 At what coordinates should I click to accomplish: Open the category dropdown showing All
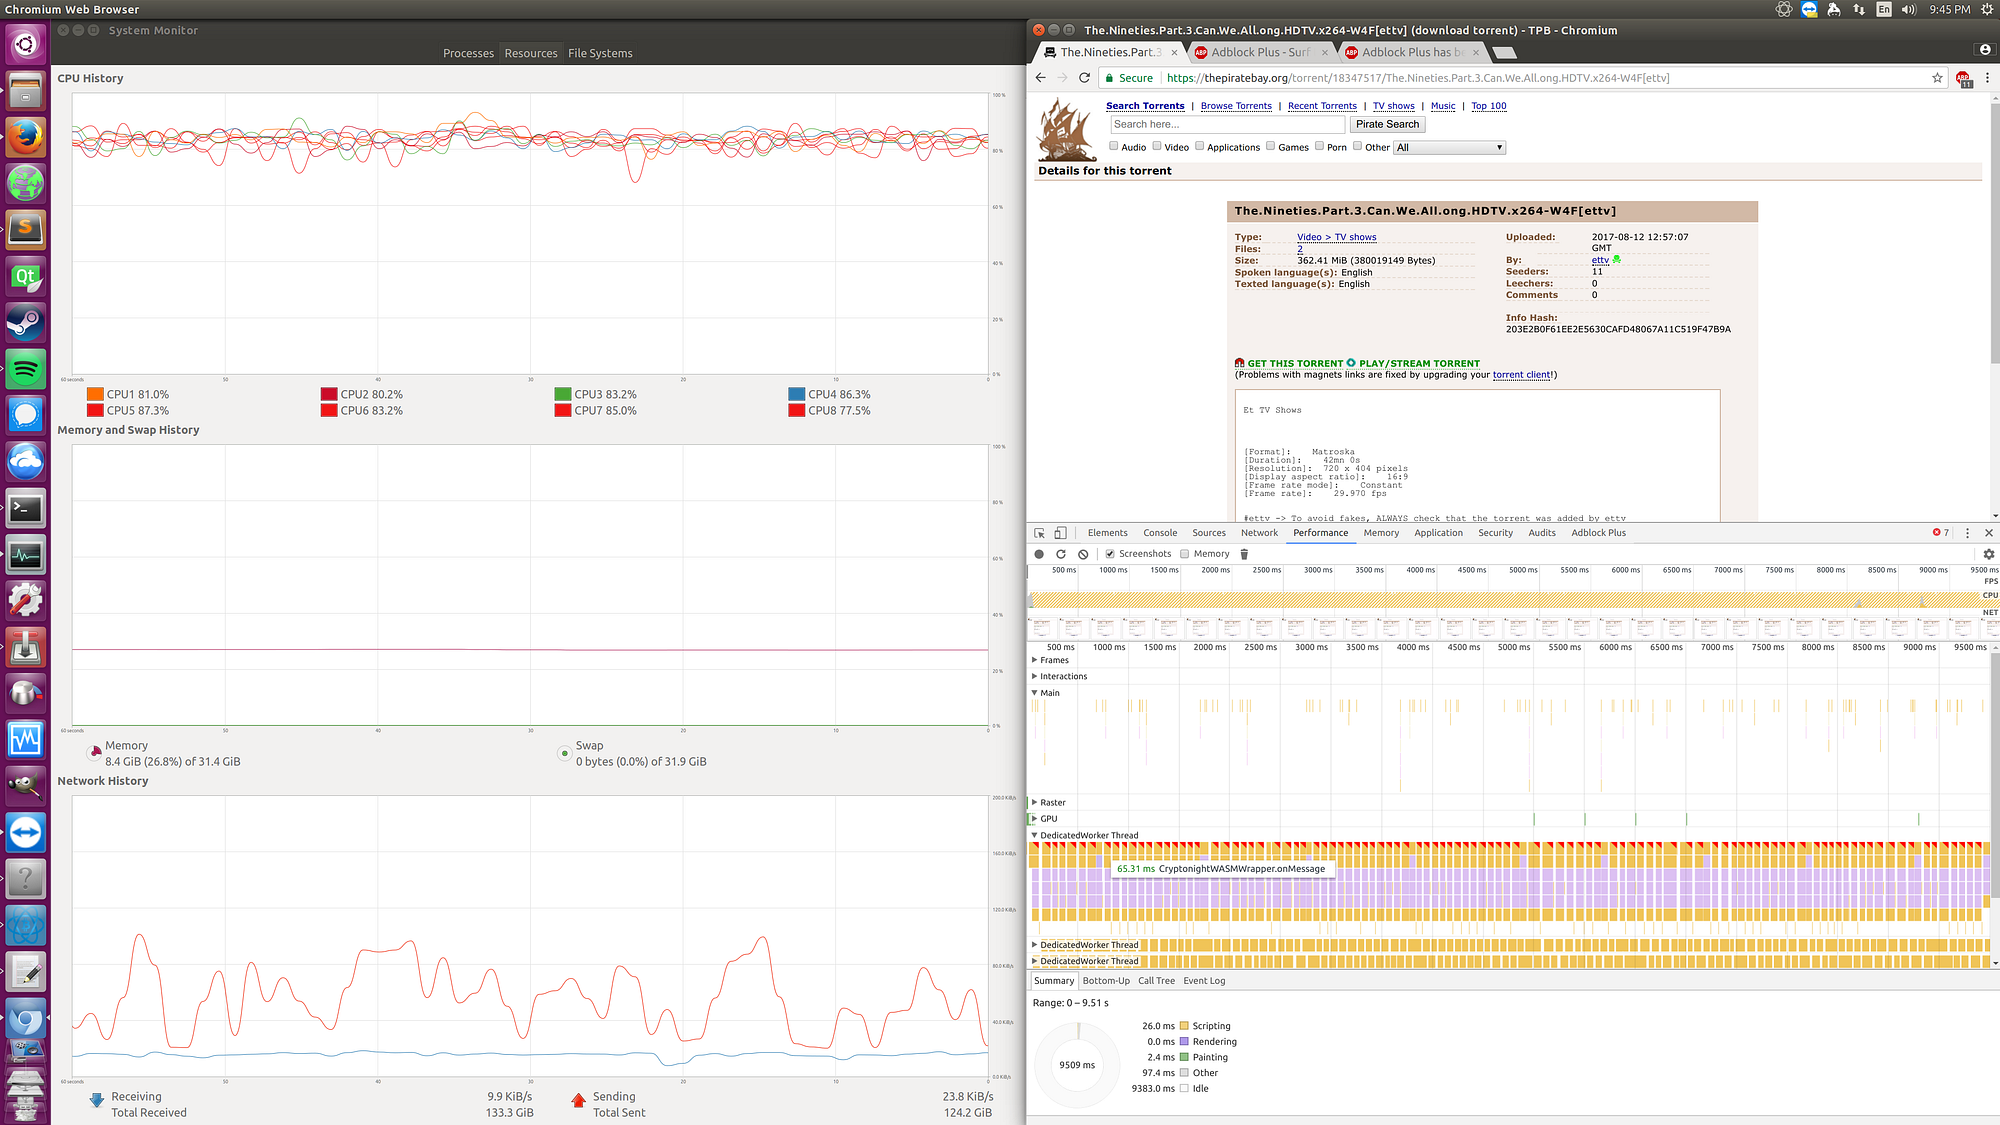click(1449, 147)
